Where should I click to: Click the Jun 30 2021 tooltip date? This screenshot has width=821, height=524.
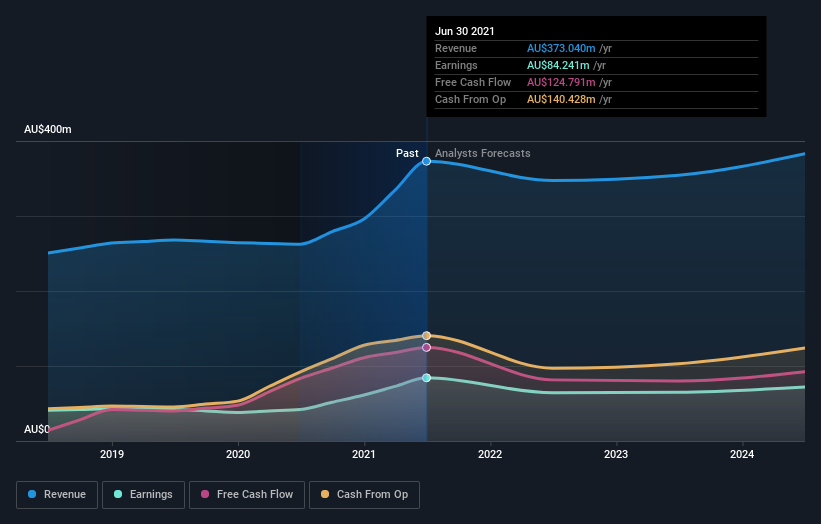click(x=464, y=31)
